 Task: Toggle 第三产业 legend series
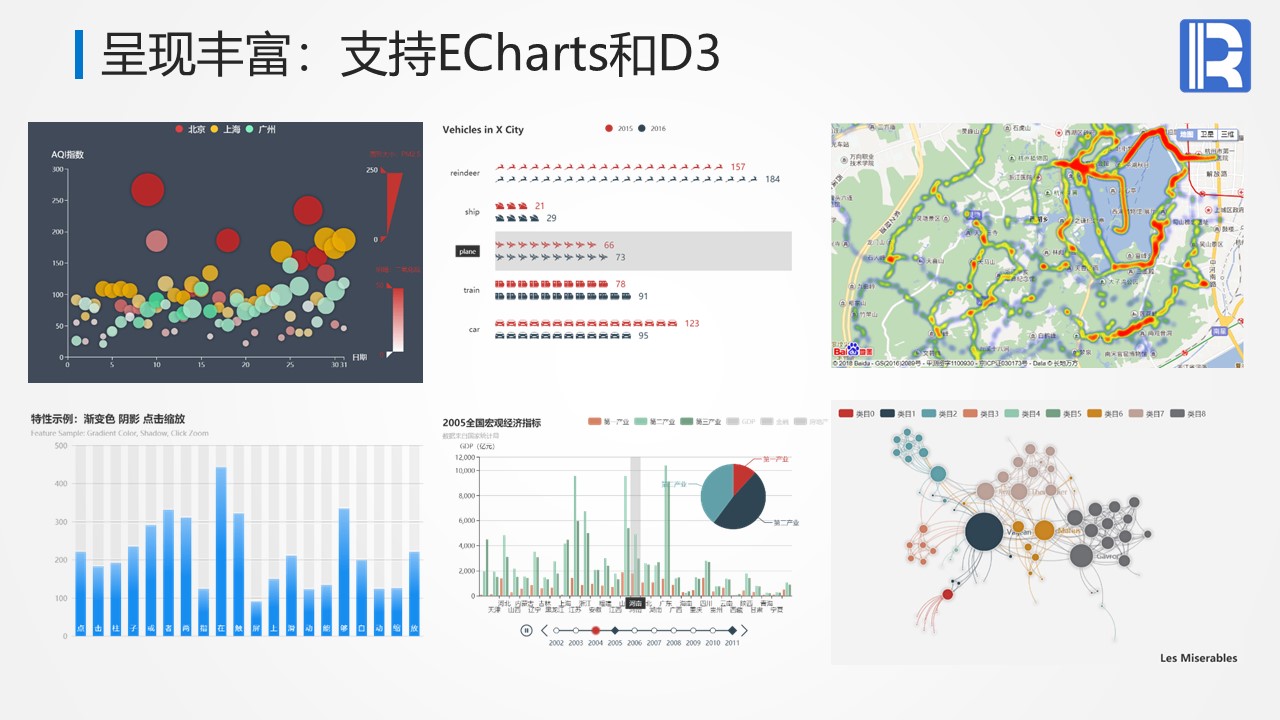(702, 423)
